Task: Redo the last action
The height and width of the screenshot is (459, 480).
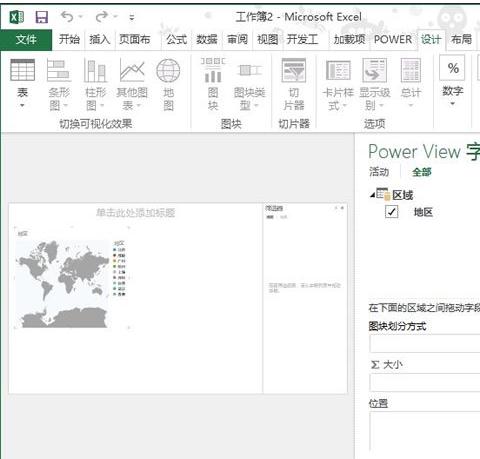Action: 102,16
